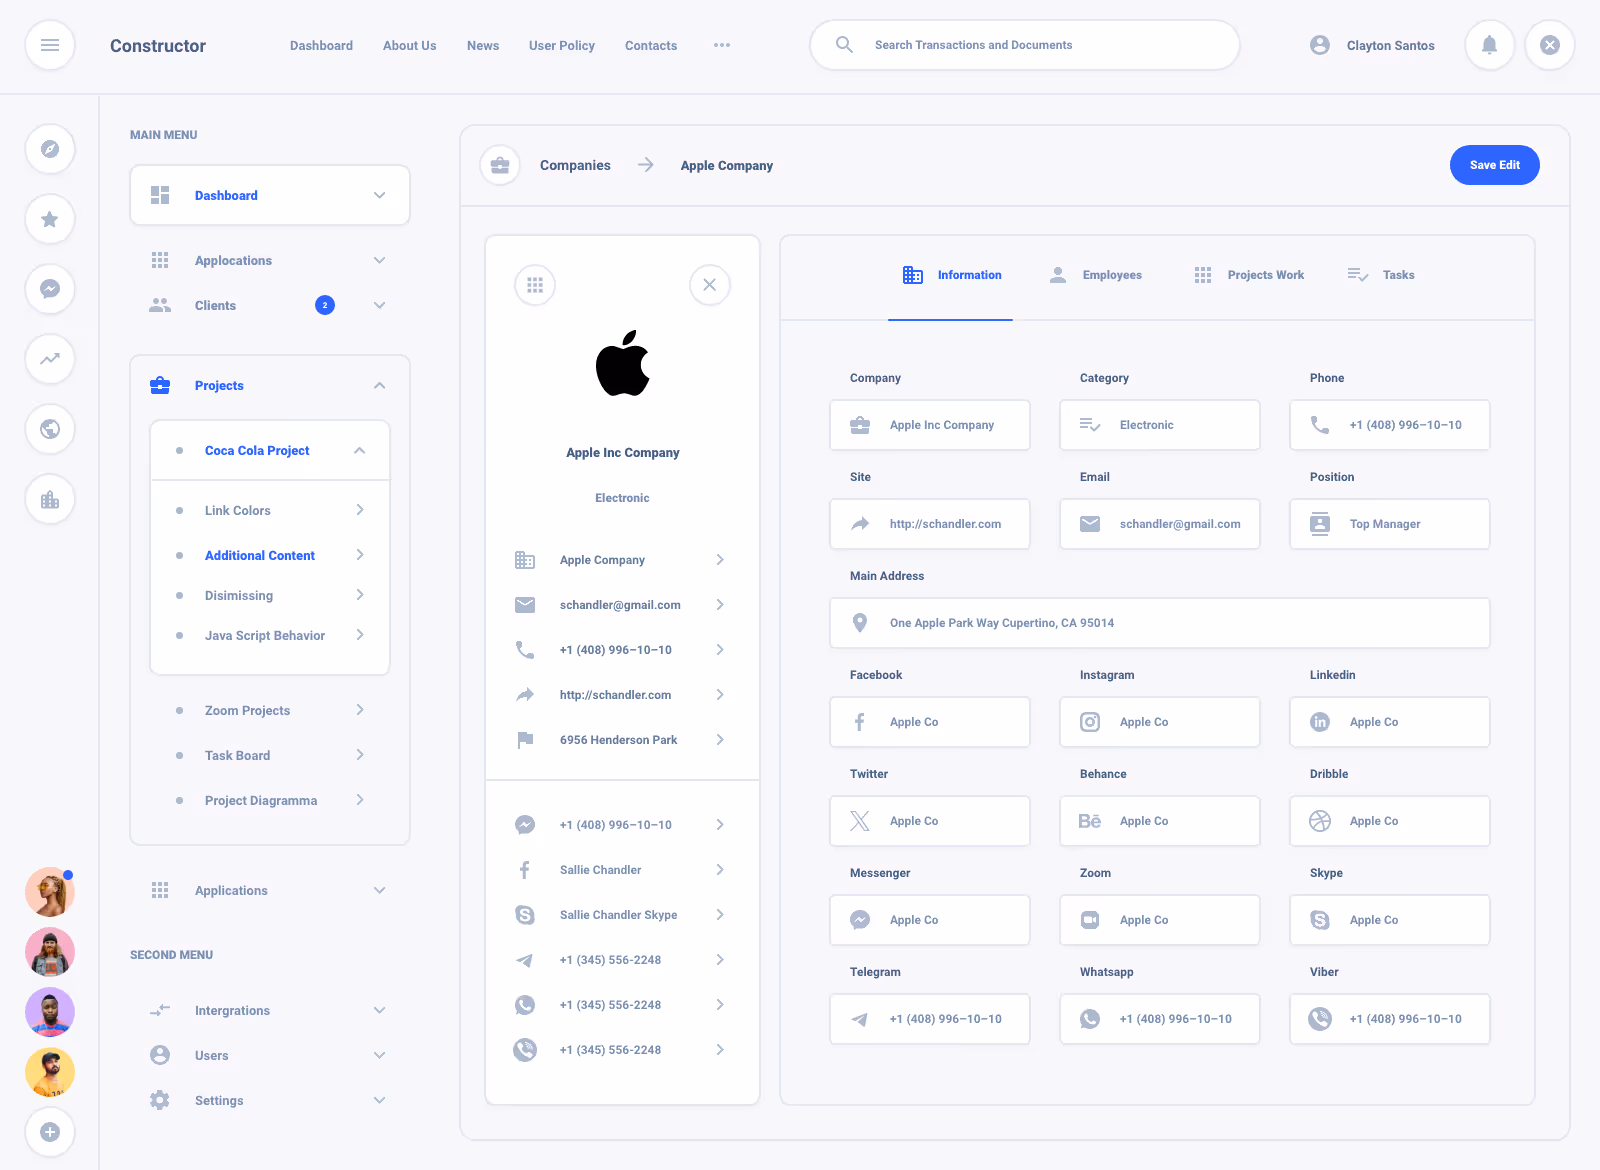
Task: Click the grid handle icon on company card
Action: 536,285
